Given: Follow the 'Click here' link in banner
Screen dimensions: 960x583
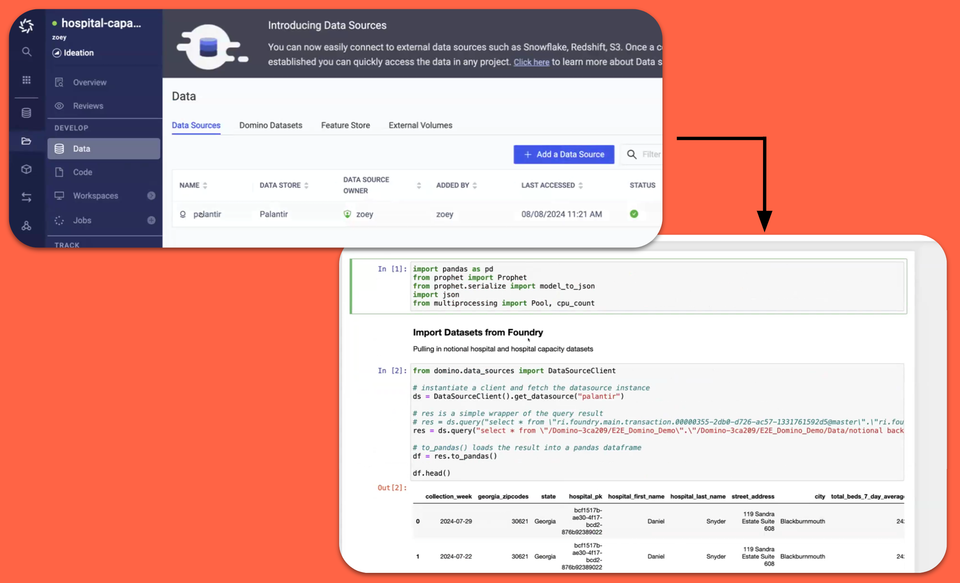Looking at the screenshot, I should (x=531, y=62).
